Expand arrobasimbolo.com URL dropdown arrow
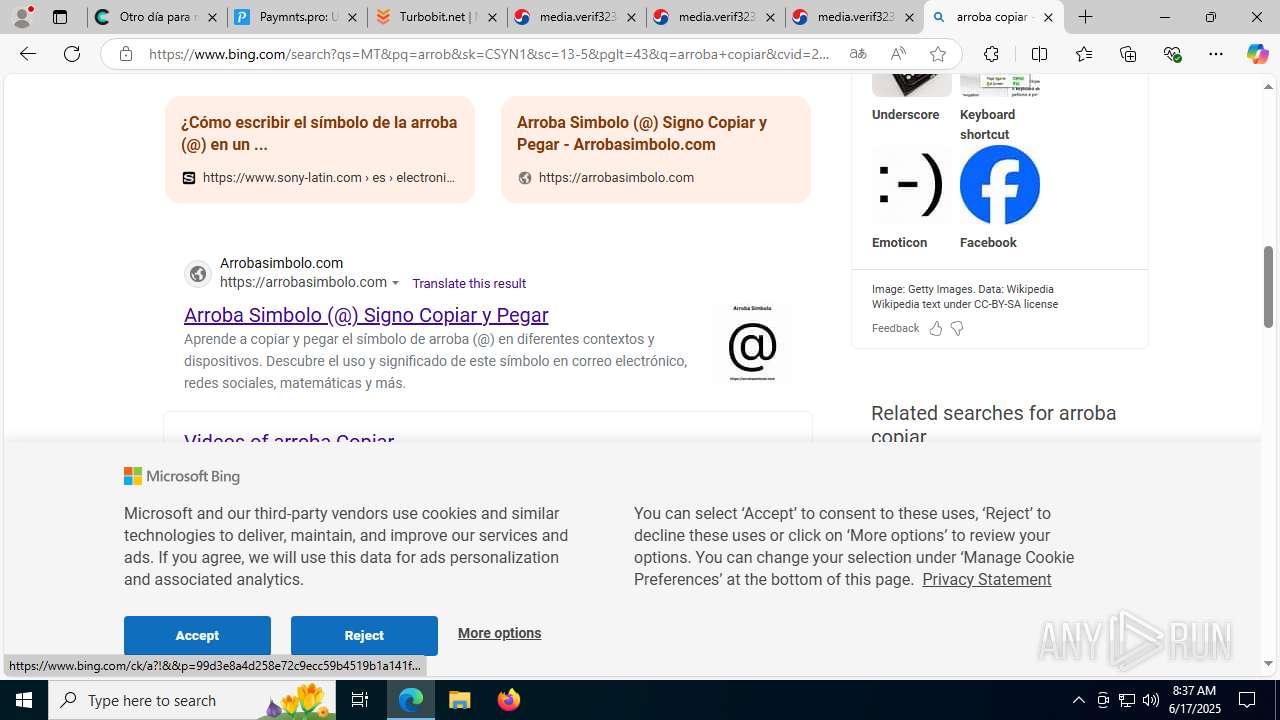1280x720 pixels. click(x=396, y=283)
